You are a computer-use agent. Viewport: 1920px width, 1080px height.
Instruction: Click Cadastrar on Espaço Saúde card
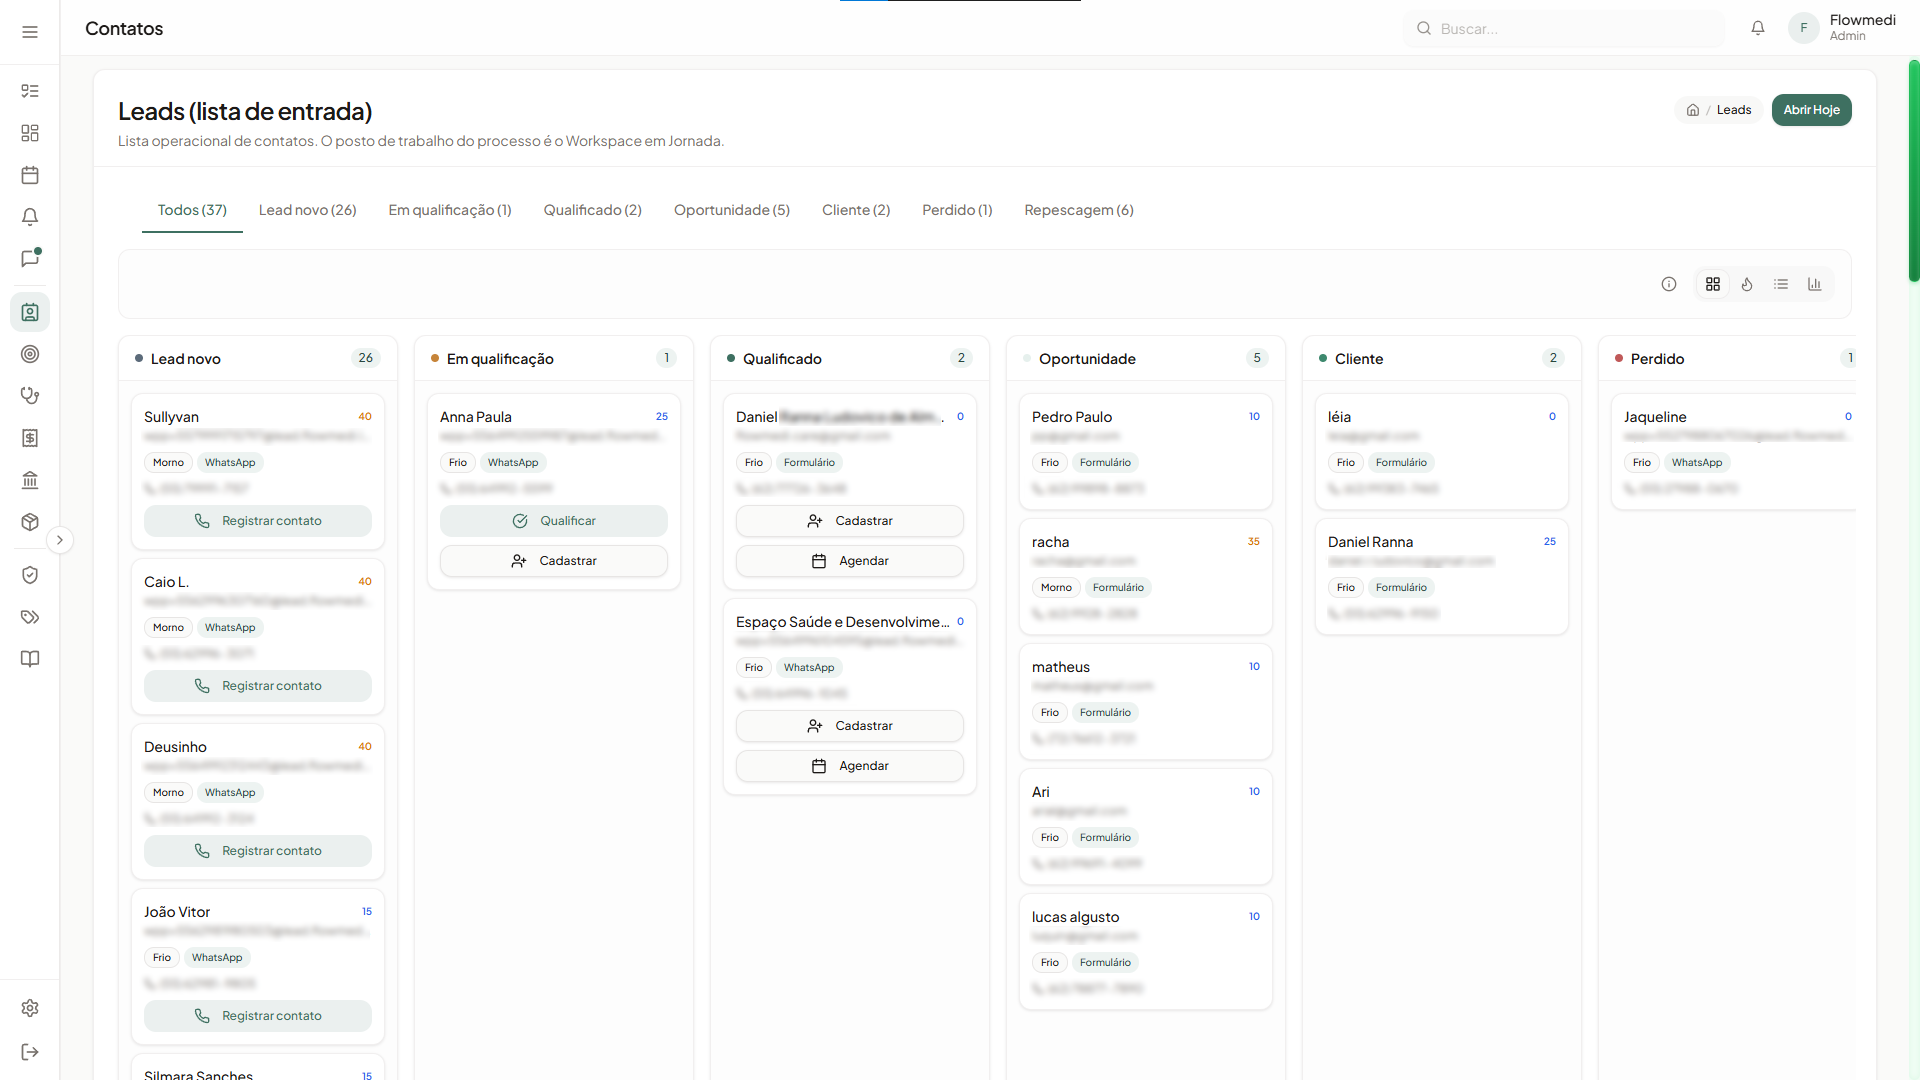pyautogui.click(x=850, y=726)
